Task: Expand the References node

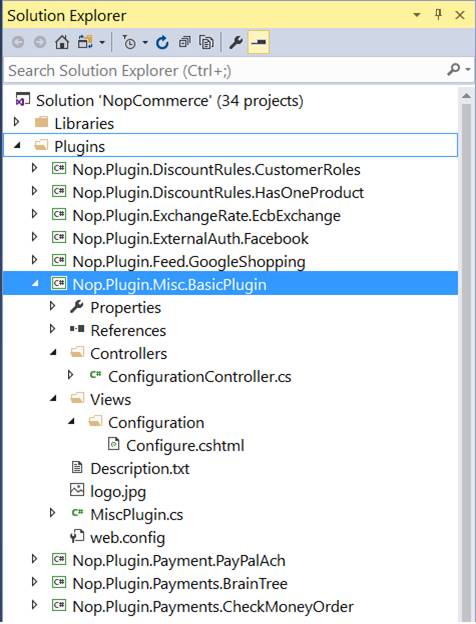Action: 52,329
